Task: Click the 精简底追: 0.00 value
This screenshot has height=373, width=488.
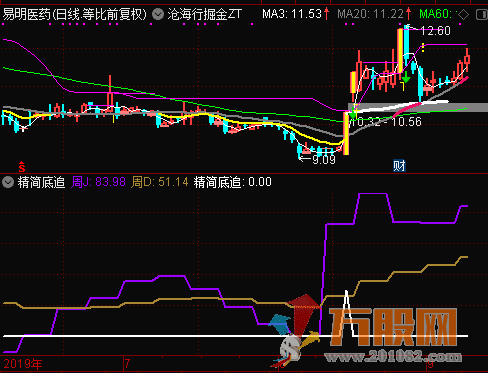Action: click(233, 182)
